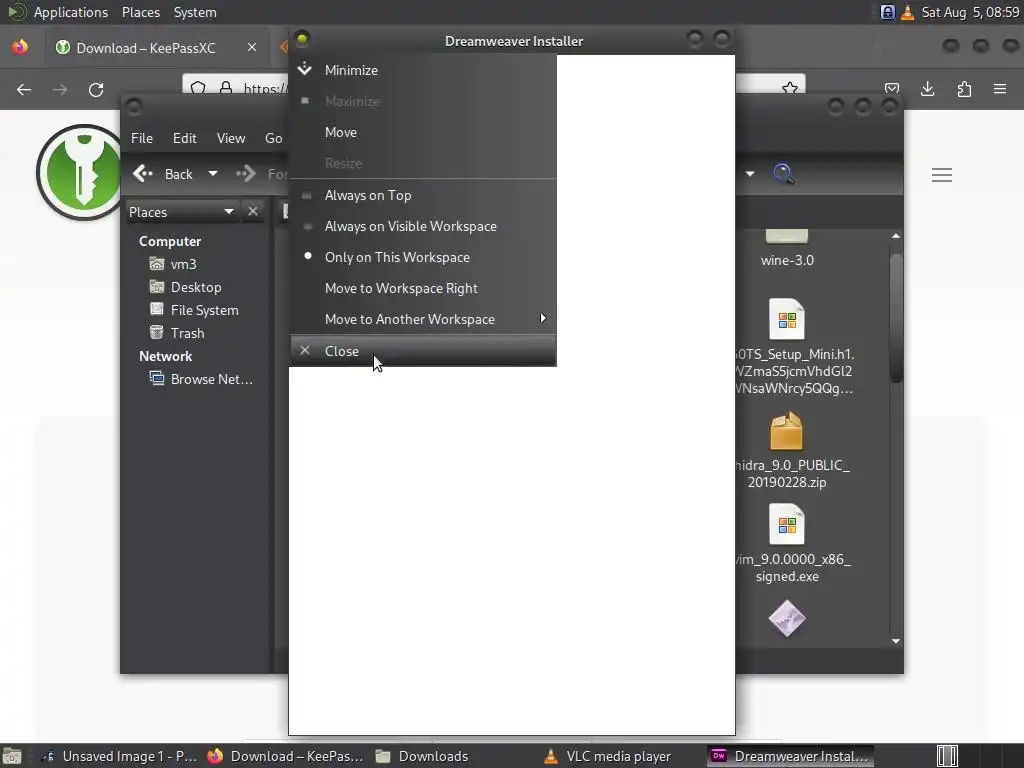
Task: Open the Firefox extensions icon
Action: pos(964,89)
